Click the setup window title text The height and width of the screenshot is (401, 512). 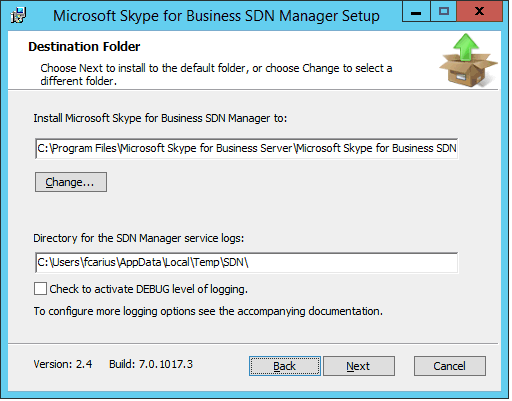coord(216,16)
